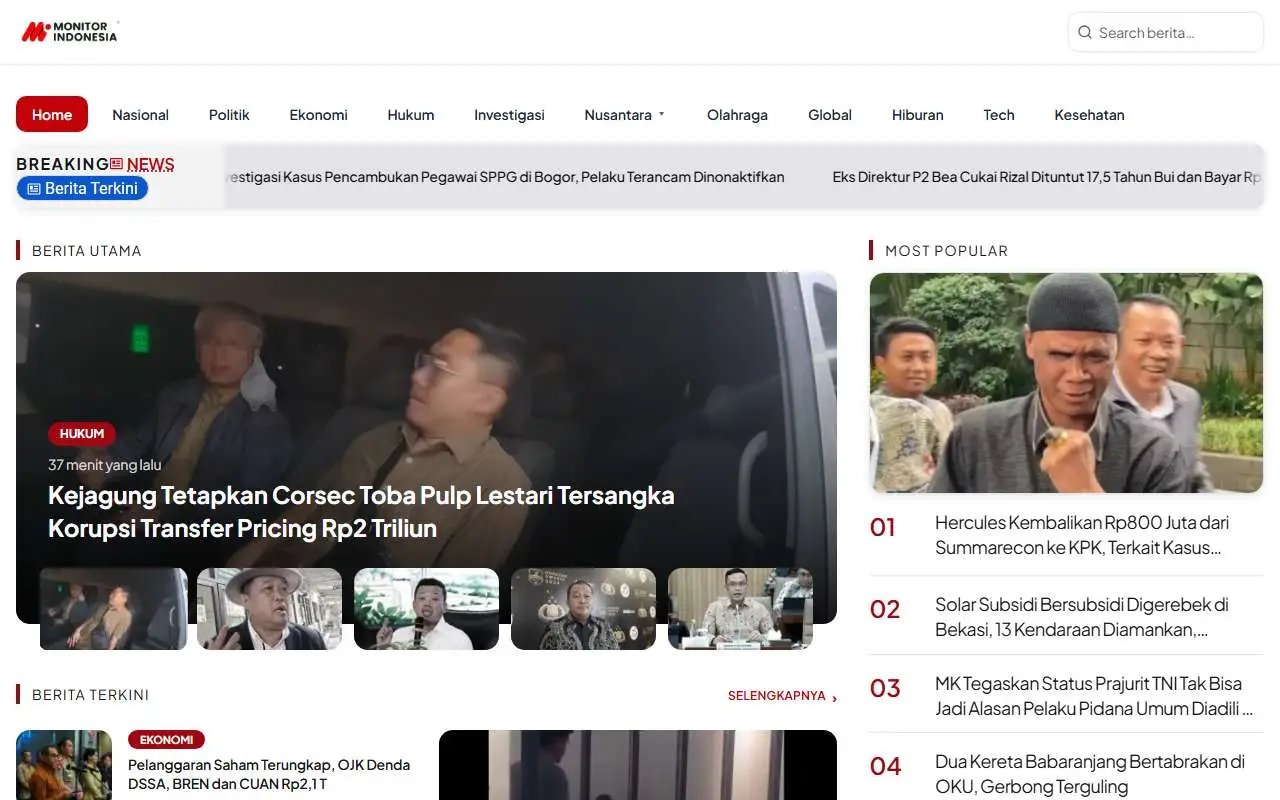1280x800 pixels.
Task: Open the Kesehatan section
Action: 1089,115
